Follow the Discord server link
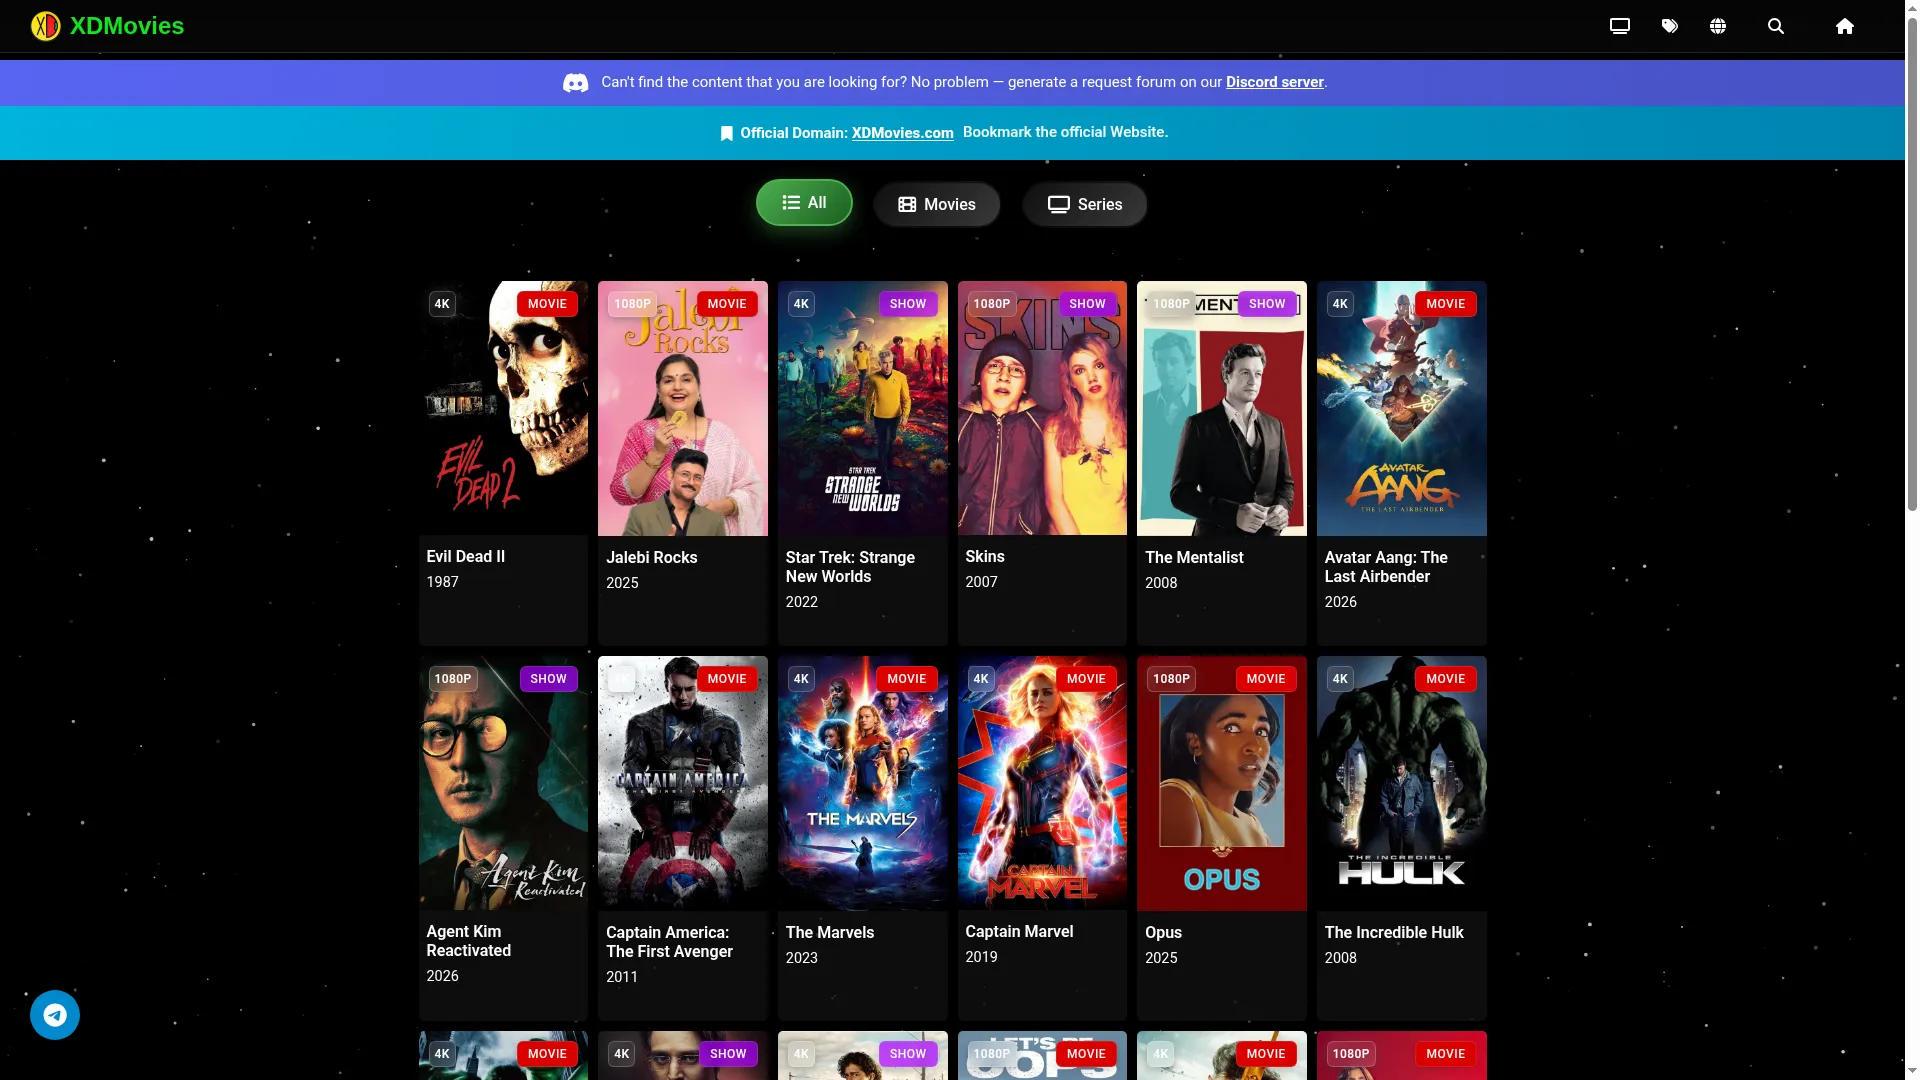1920x1080 pixels. [x=1275, y=82]
